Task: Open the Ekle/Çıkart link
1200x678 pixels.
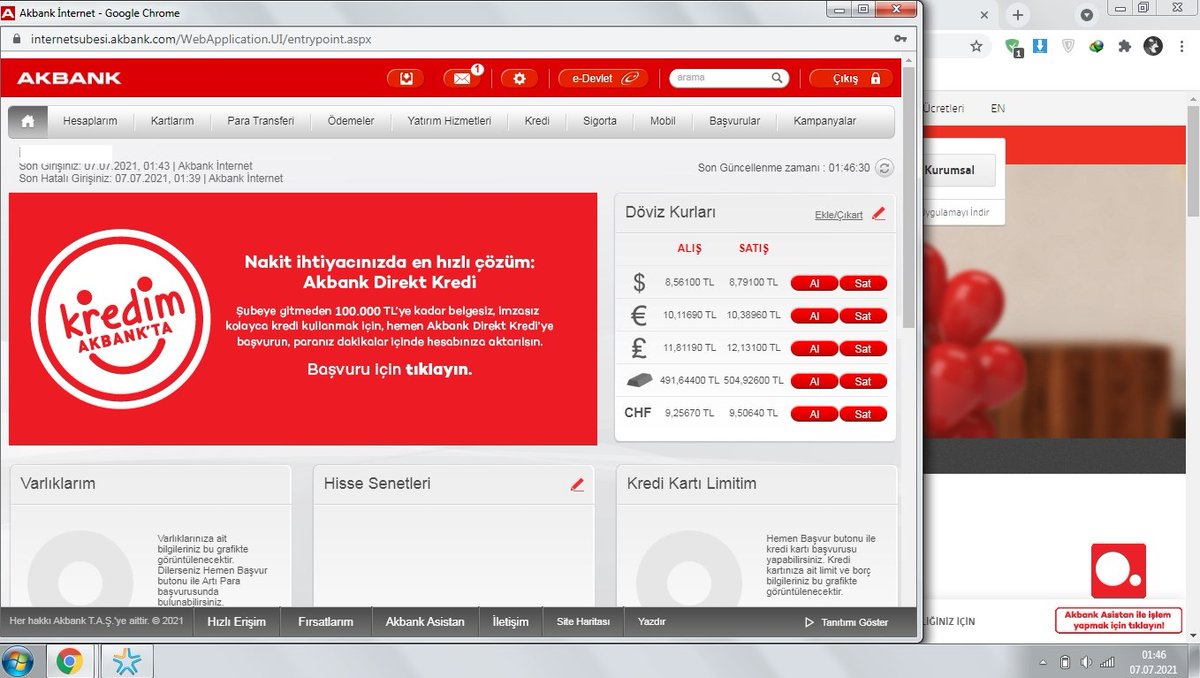Action: [839, 215]
